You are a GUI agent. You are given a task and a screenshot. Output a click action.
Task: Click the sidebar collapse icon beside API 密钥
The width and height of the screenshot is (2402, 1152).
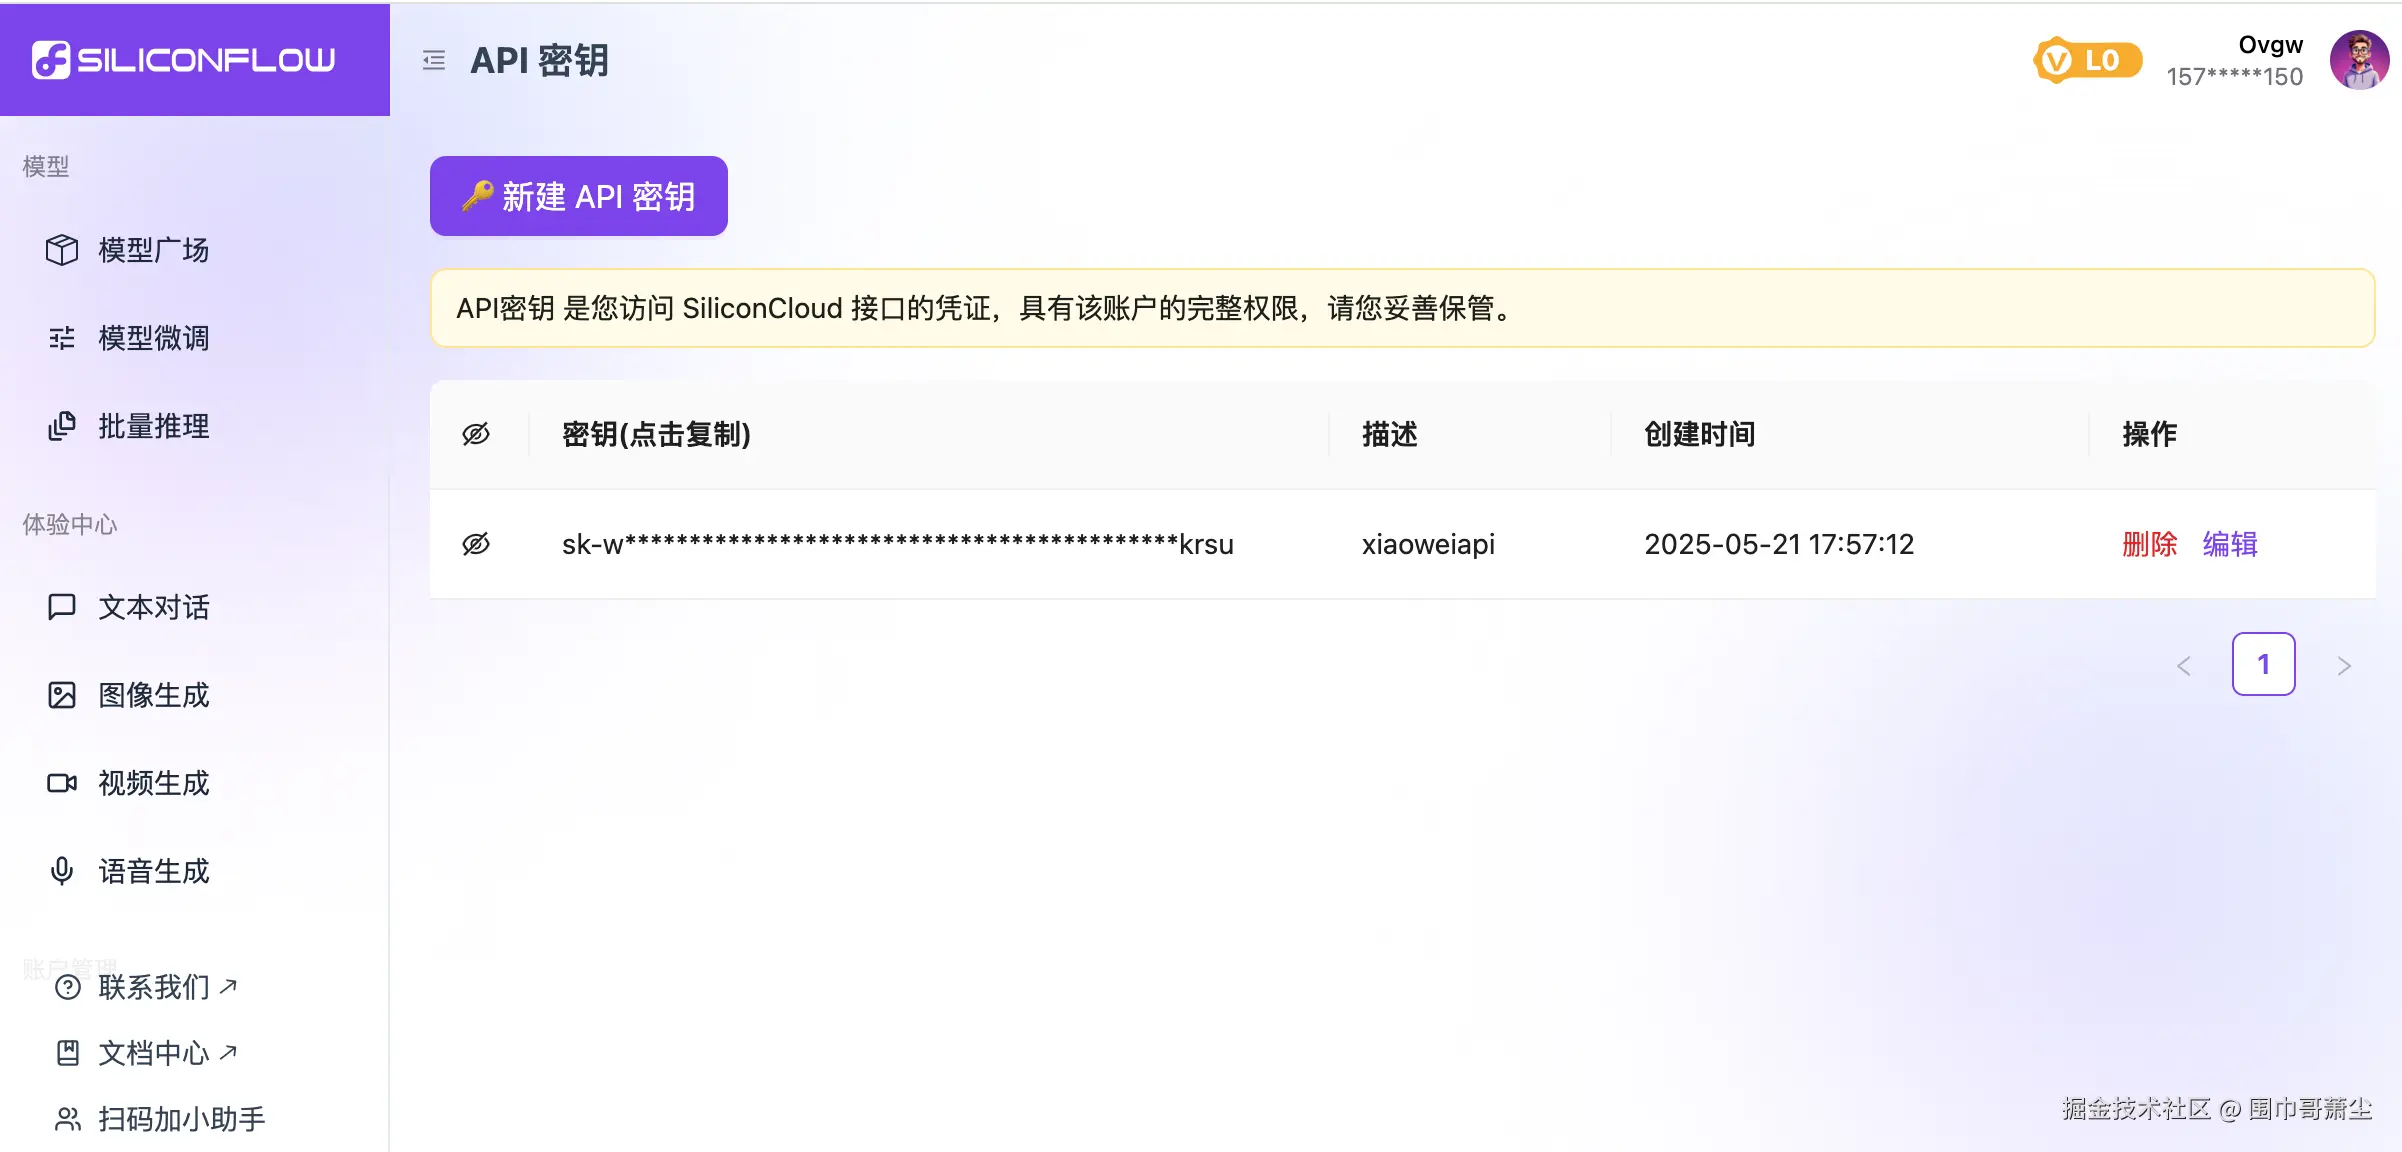[x=433, y=60]
